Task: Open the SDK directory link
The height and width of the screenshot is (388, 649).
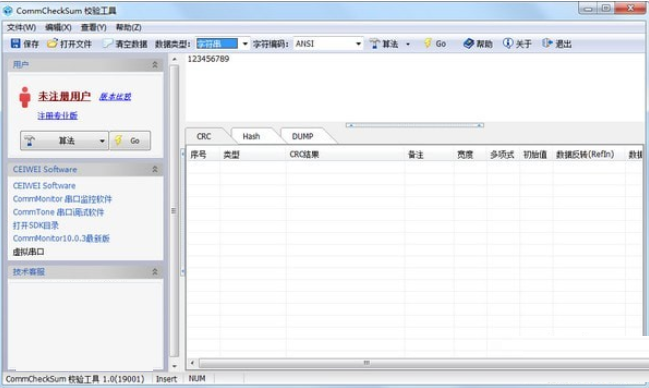Action: [36, 225]
